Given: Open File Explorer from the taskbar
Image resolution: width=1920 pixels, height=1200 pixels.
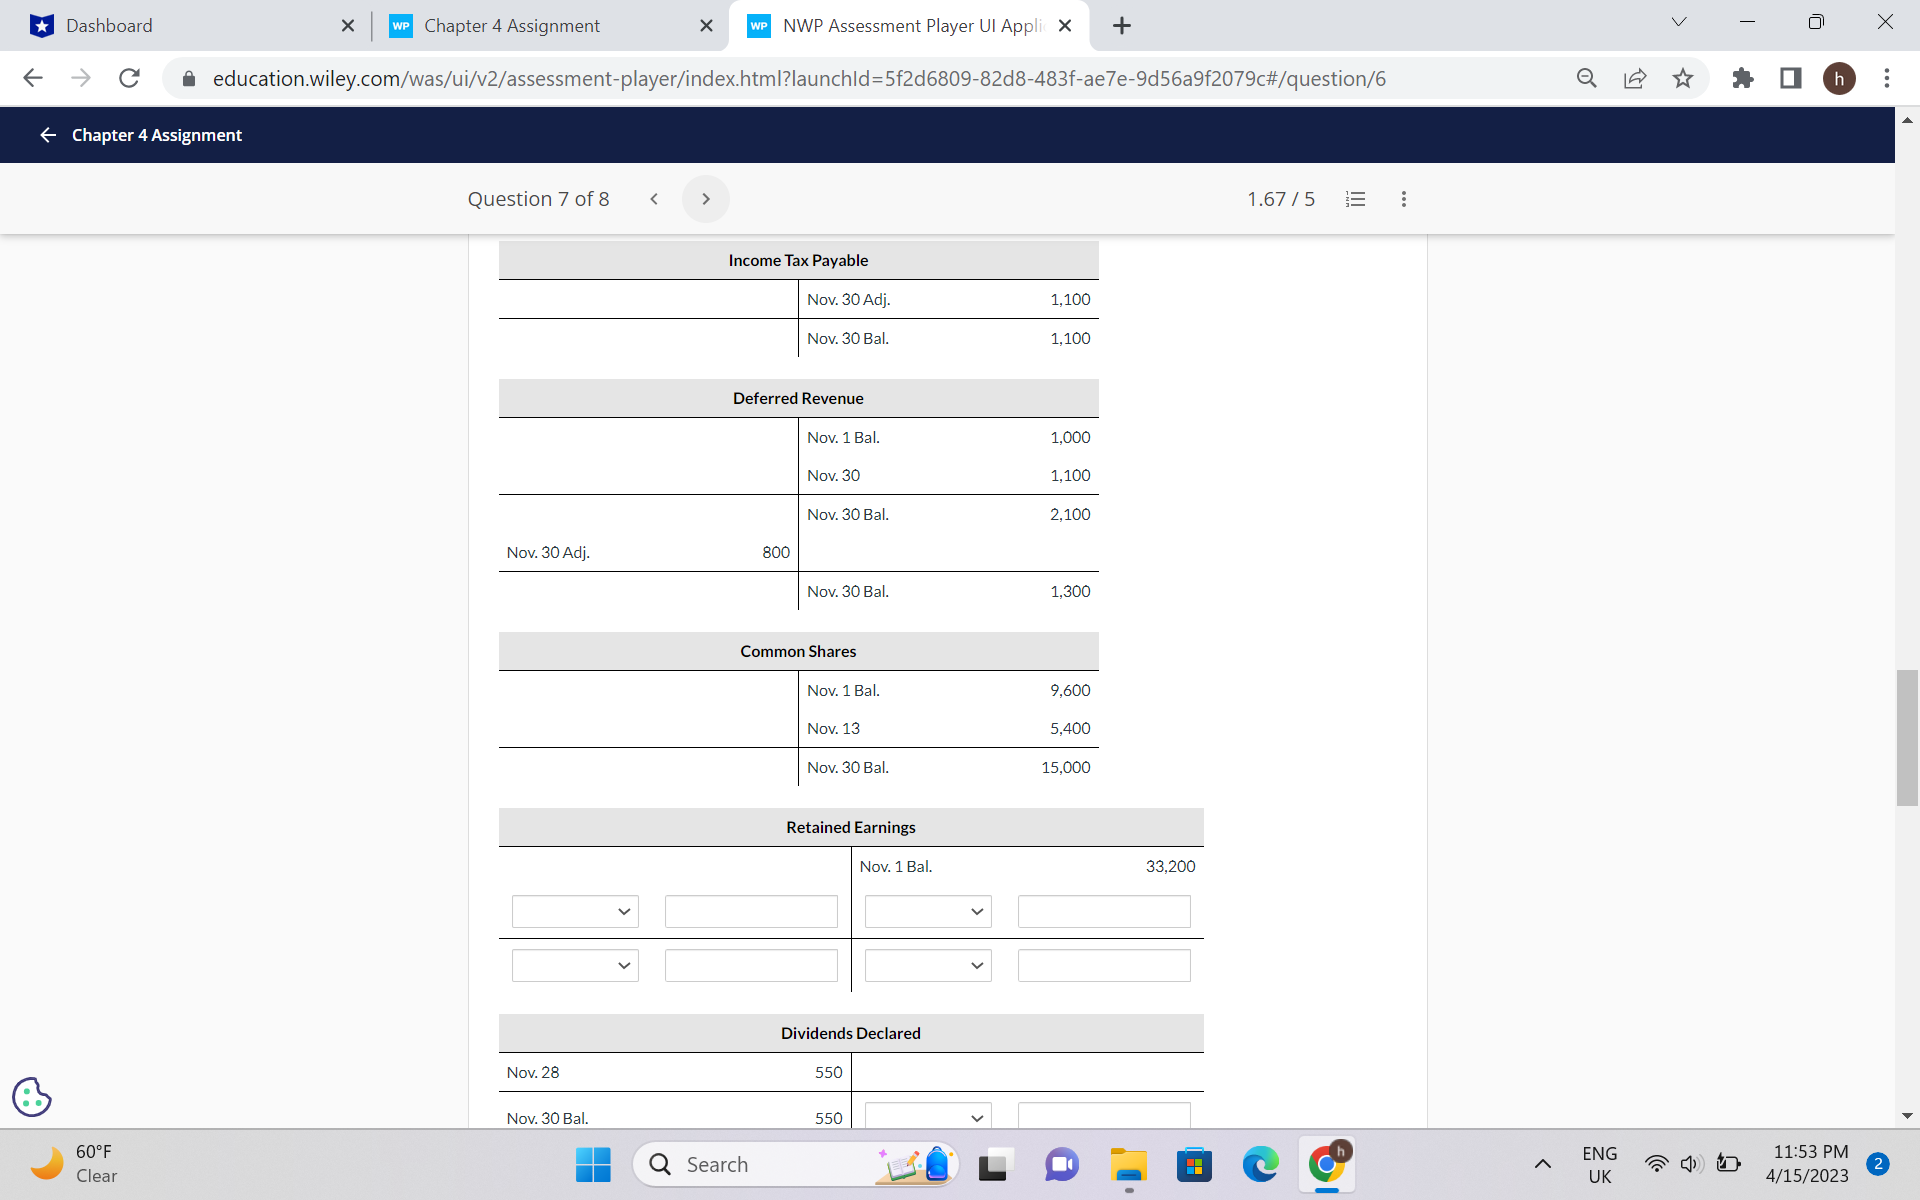Looking at the screenshot, I should [1128, 1165].
